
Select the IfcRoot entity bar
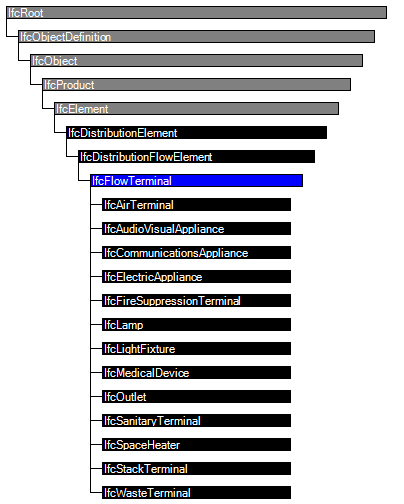coord(196,13)
